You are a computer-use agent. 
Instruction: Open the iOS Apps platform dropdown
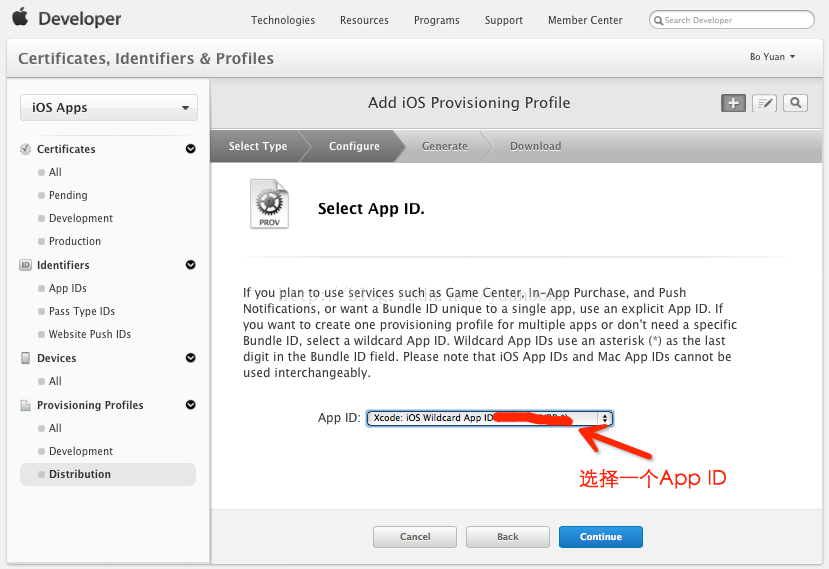pyautogui.click(x=109, y=108)
